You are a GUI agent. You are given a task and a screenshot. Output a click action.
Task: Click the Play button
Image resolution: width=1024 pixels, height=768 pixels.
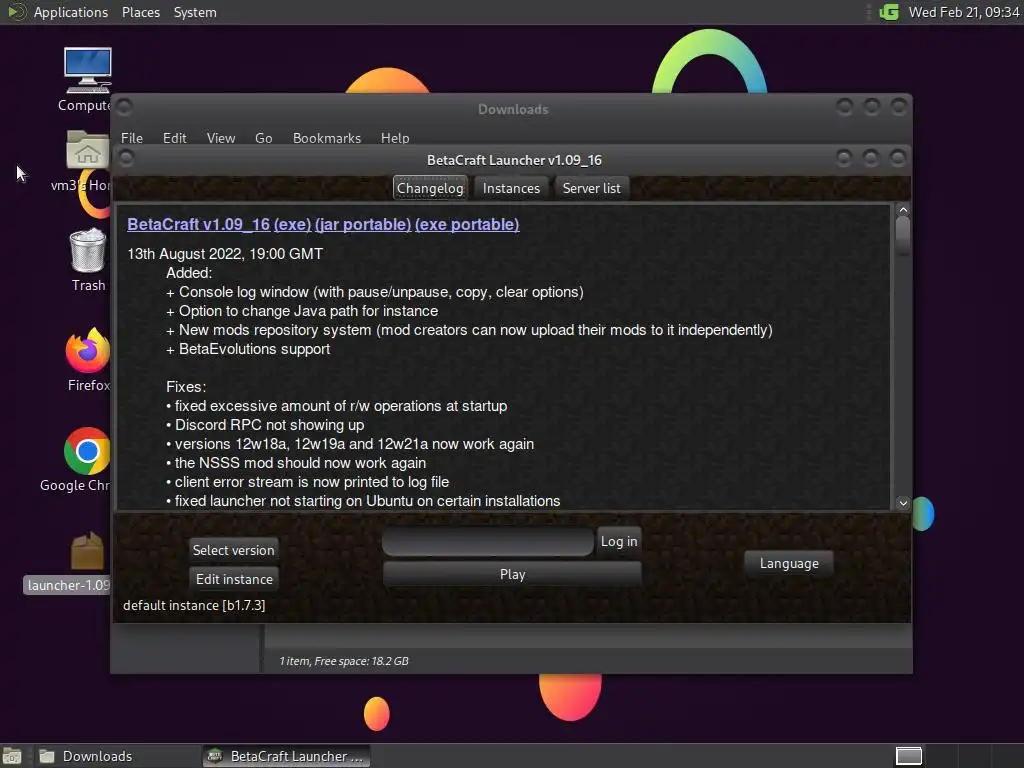click(512, 574)
